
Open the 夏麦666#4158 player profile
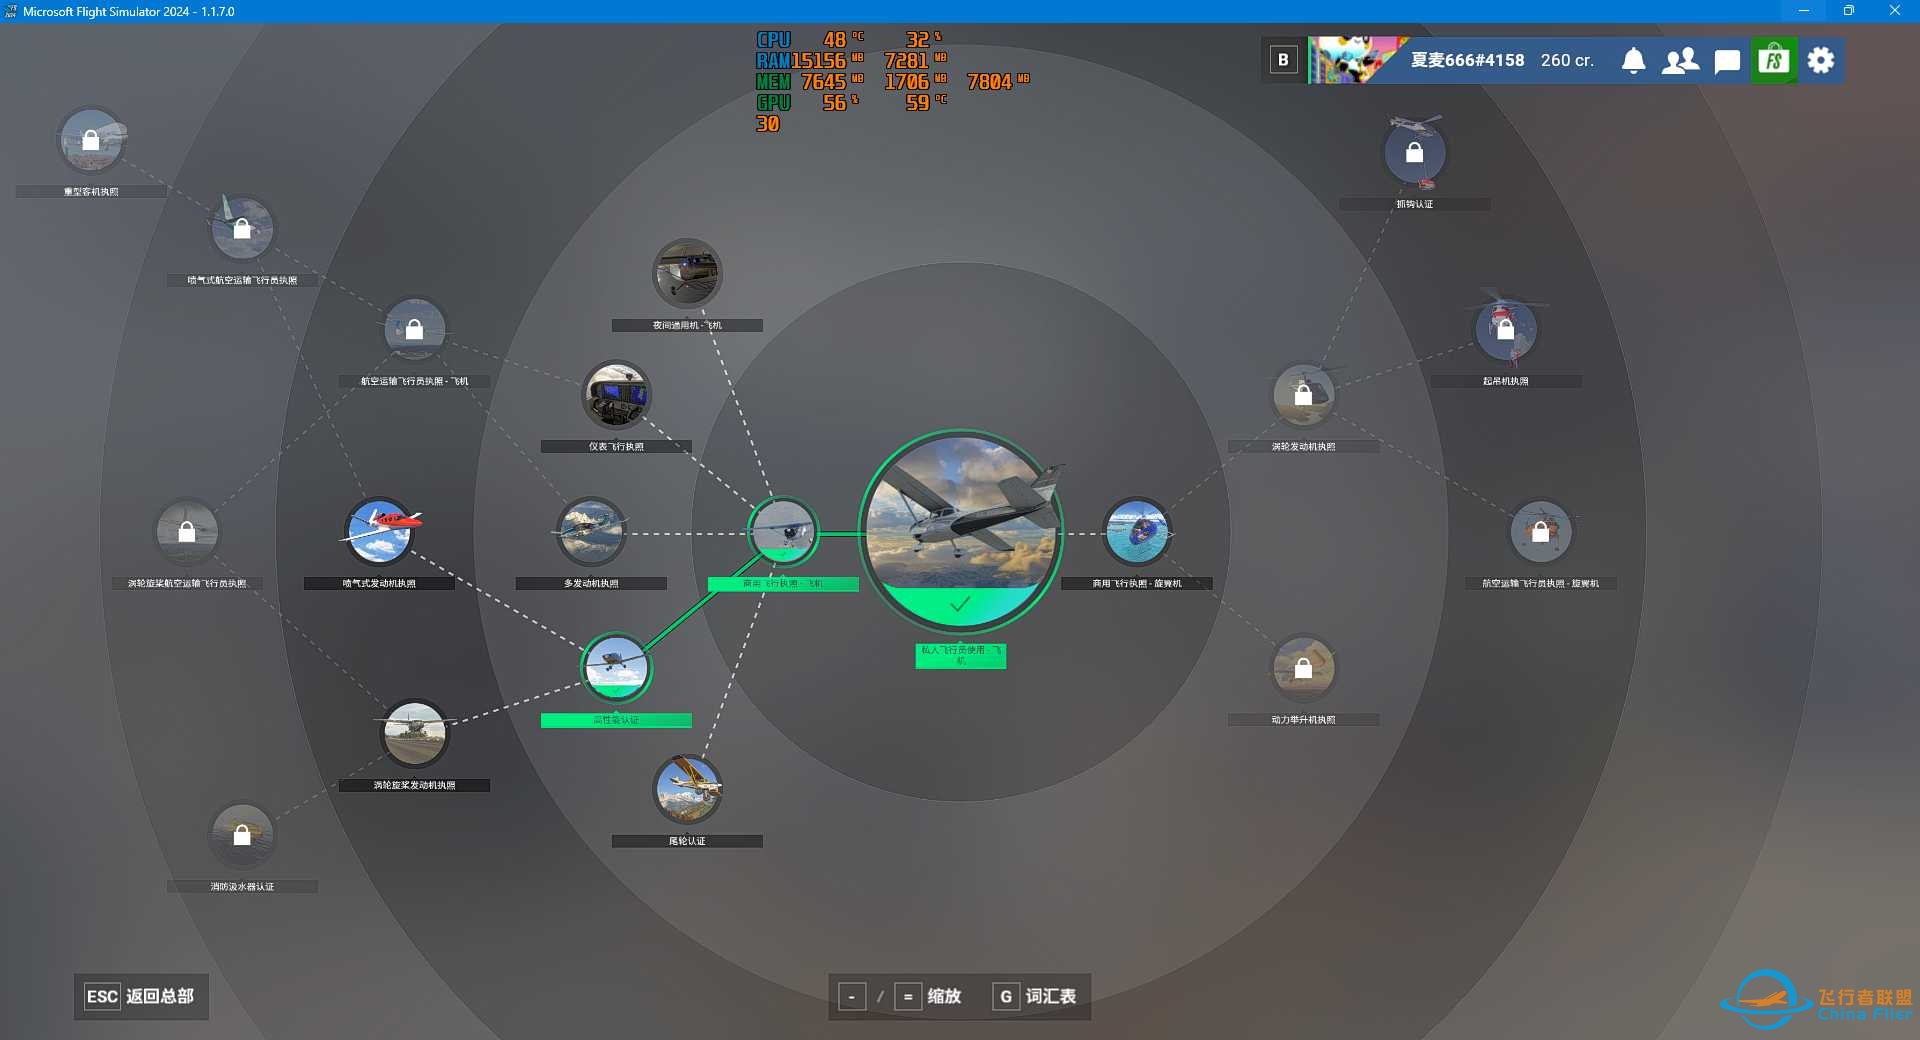[1467, 60]
